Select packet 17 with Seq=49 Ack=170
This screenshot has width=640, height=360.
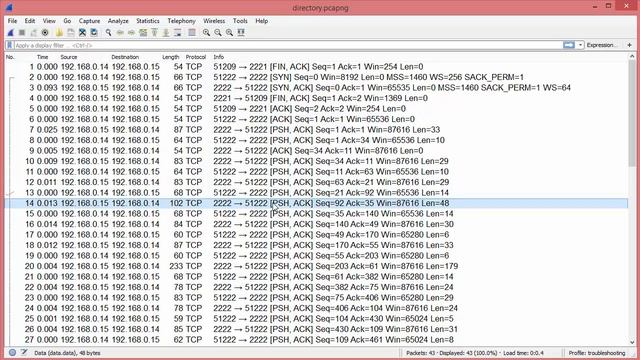pos(316,235)
